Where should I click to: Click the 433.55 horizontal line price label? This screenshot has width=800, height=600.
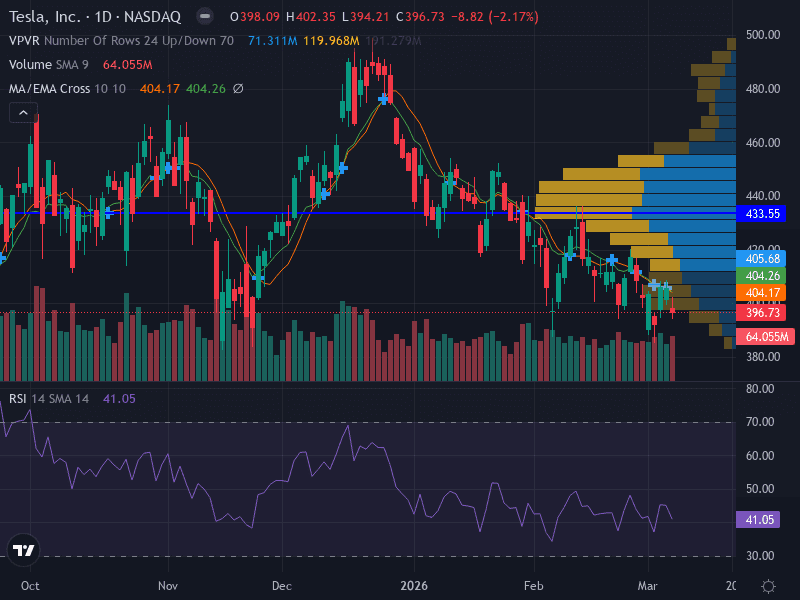point(762,214)
